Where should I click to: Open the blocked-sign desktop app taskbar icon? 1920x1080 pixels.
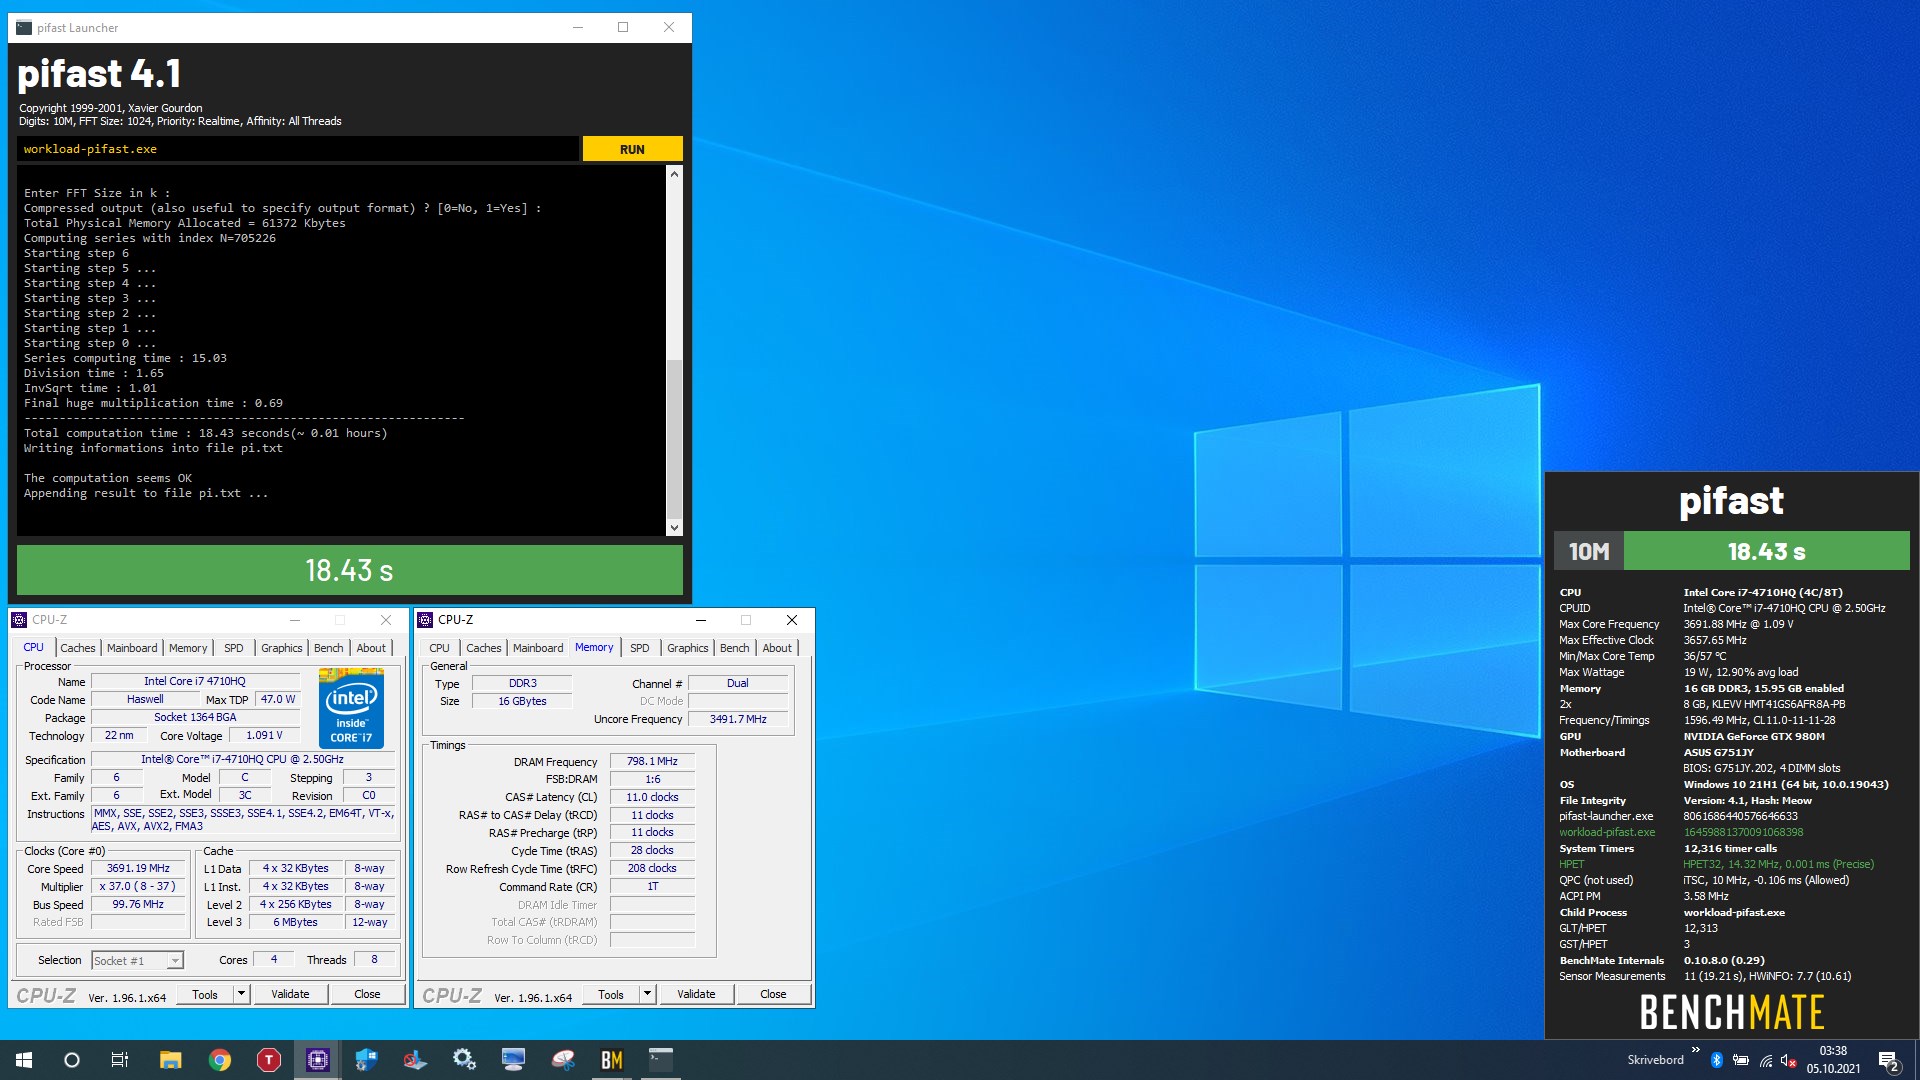[x=415, y=1060]
